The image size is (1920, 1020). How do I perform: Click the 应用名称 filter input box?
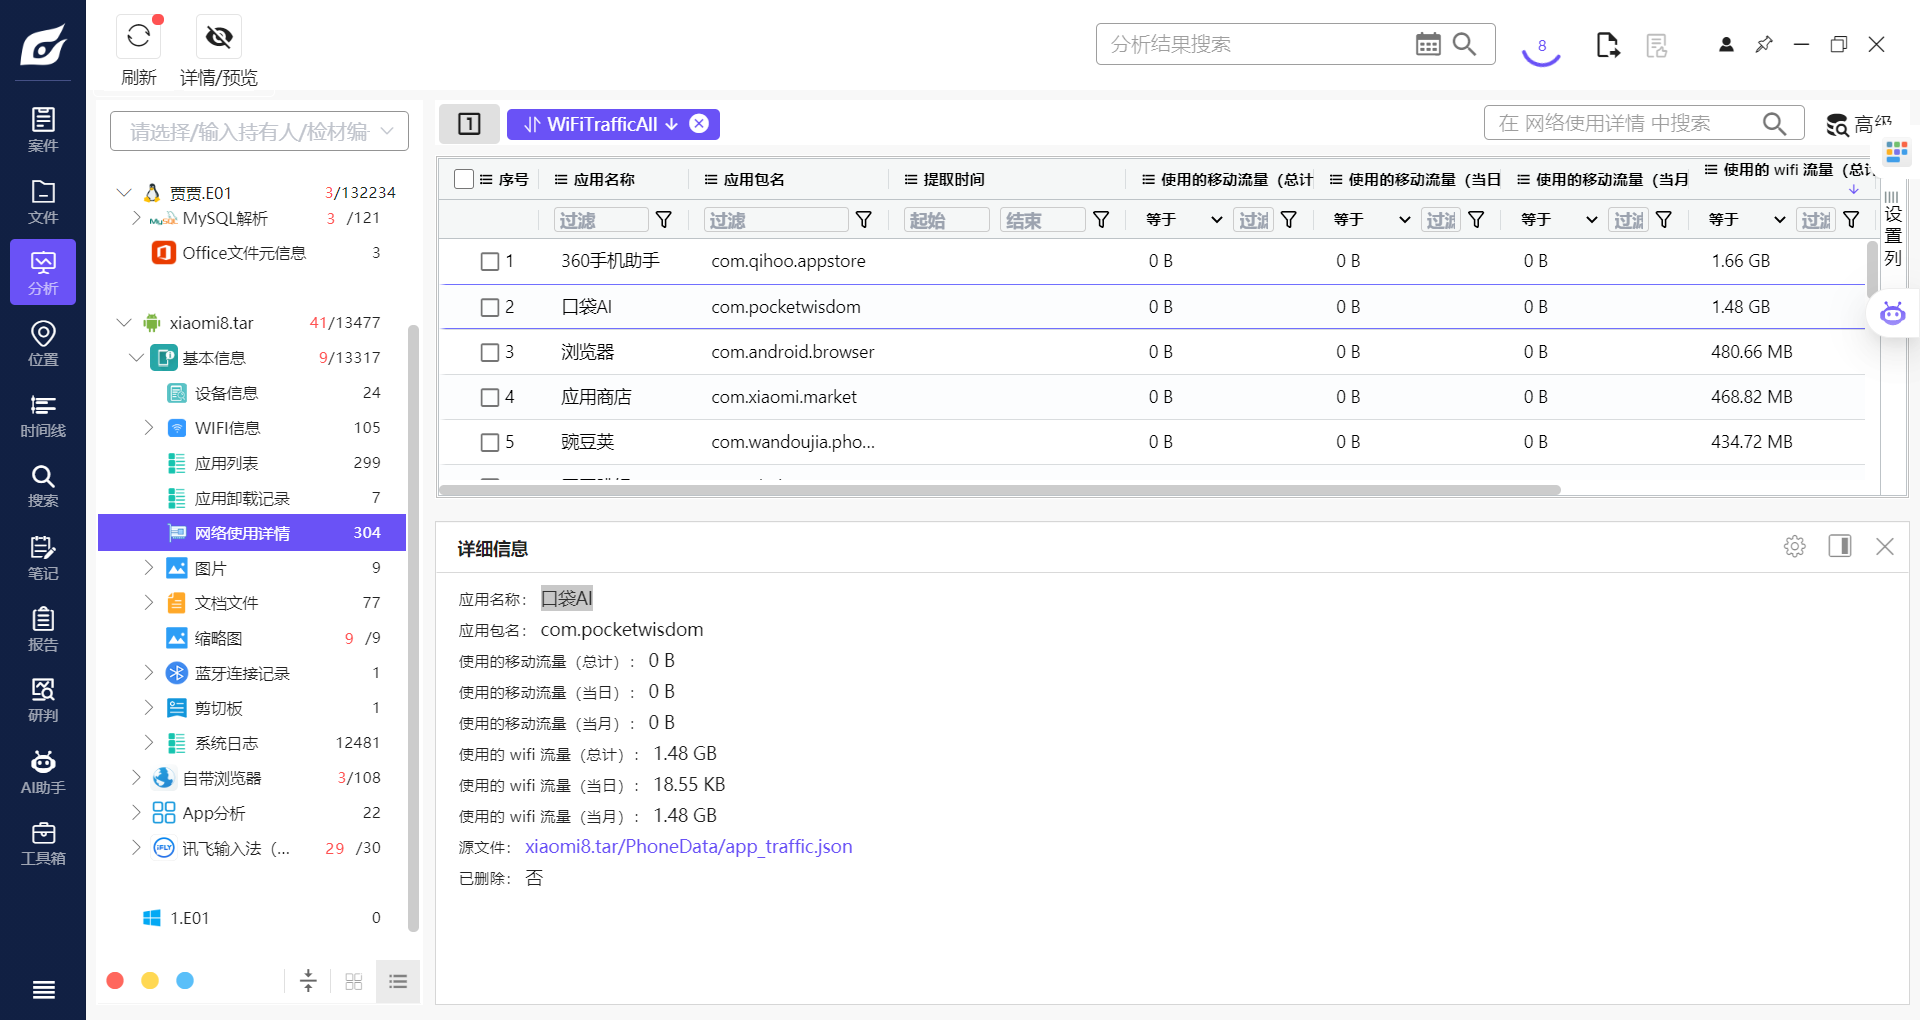pos(600,220)
